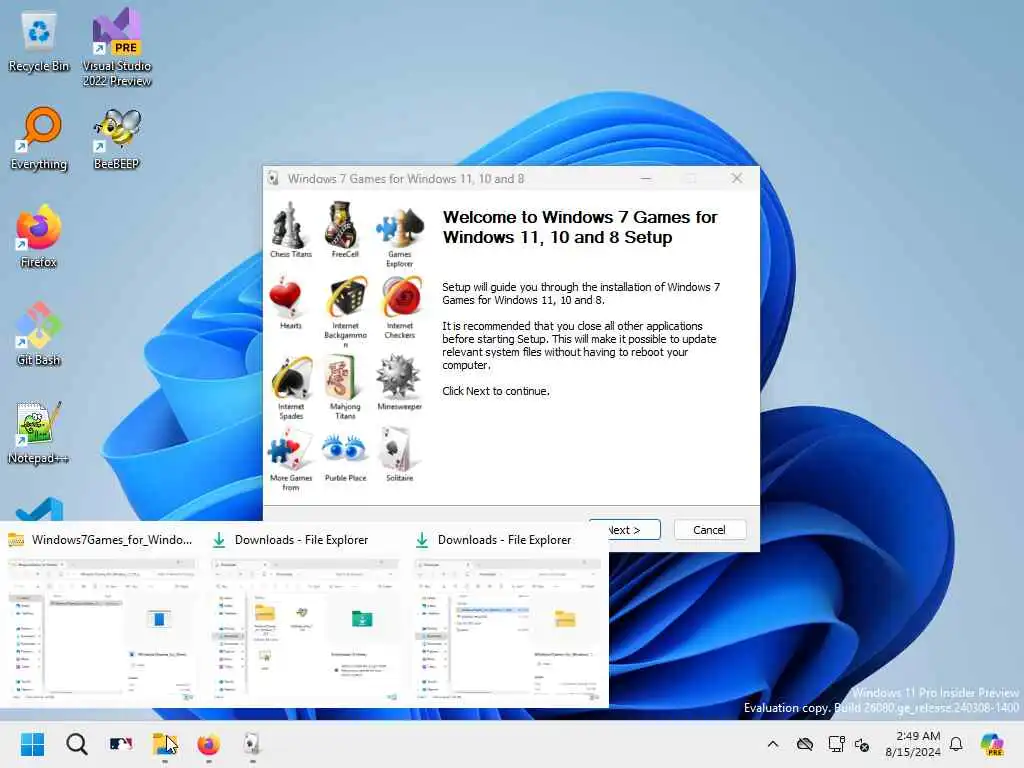Open the notification bell
Image resolution: width=1024 pixels, height=768 pixels.
click(x=956, y=744)
